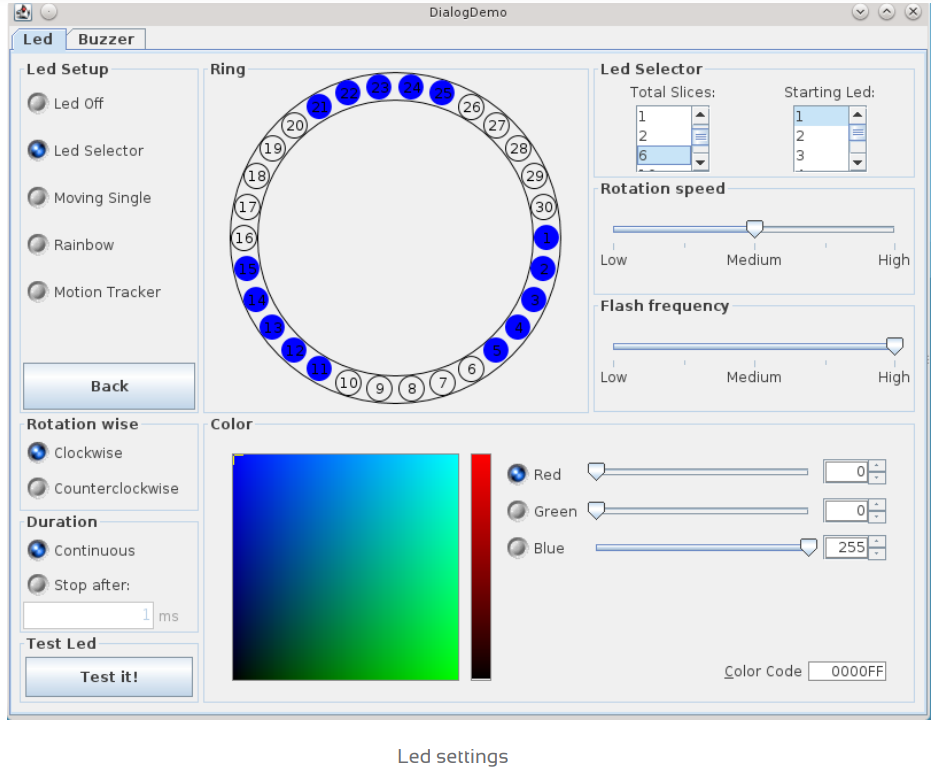
Task: Click the Rotation speed slider handle
Action: pos(754,229)
